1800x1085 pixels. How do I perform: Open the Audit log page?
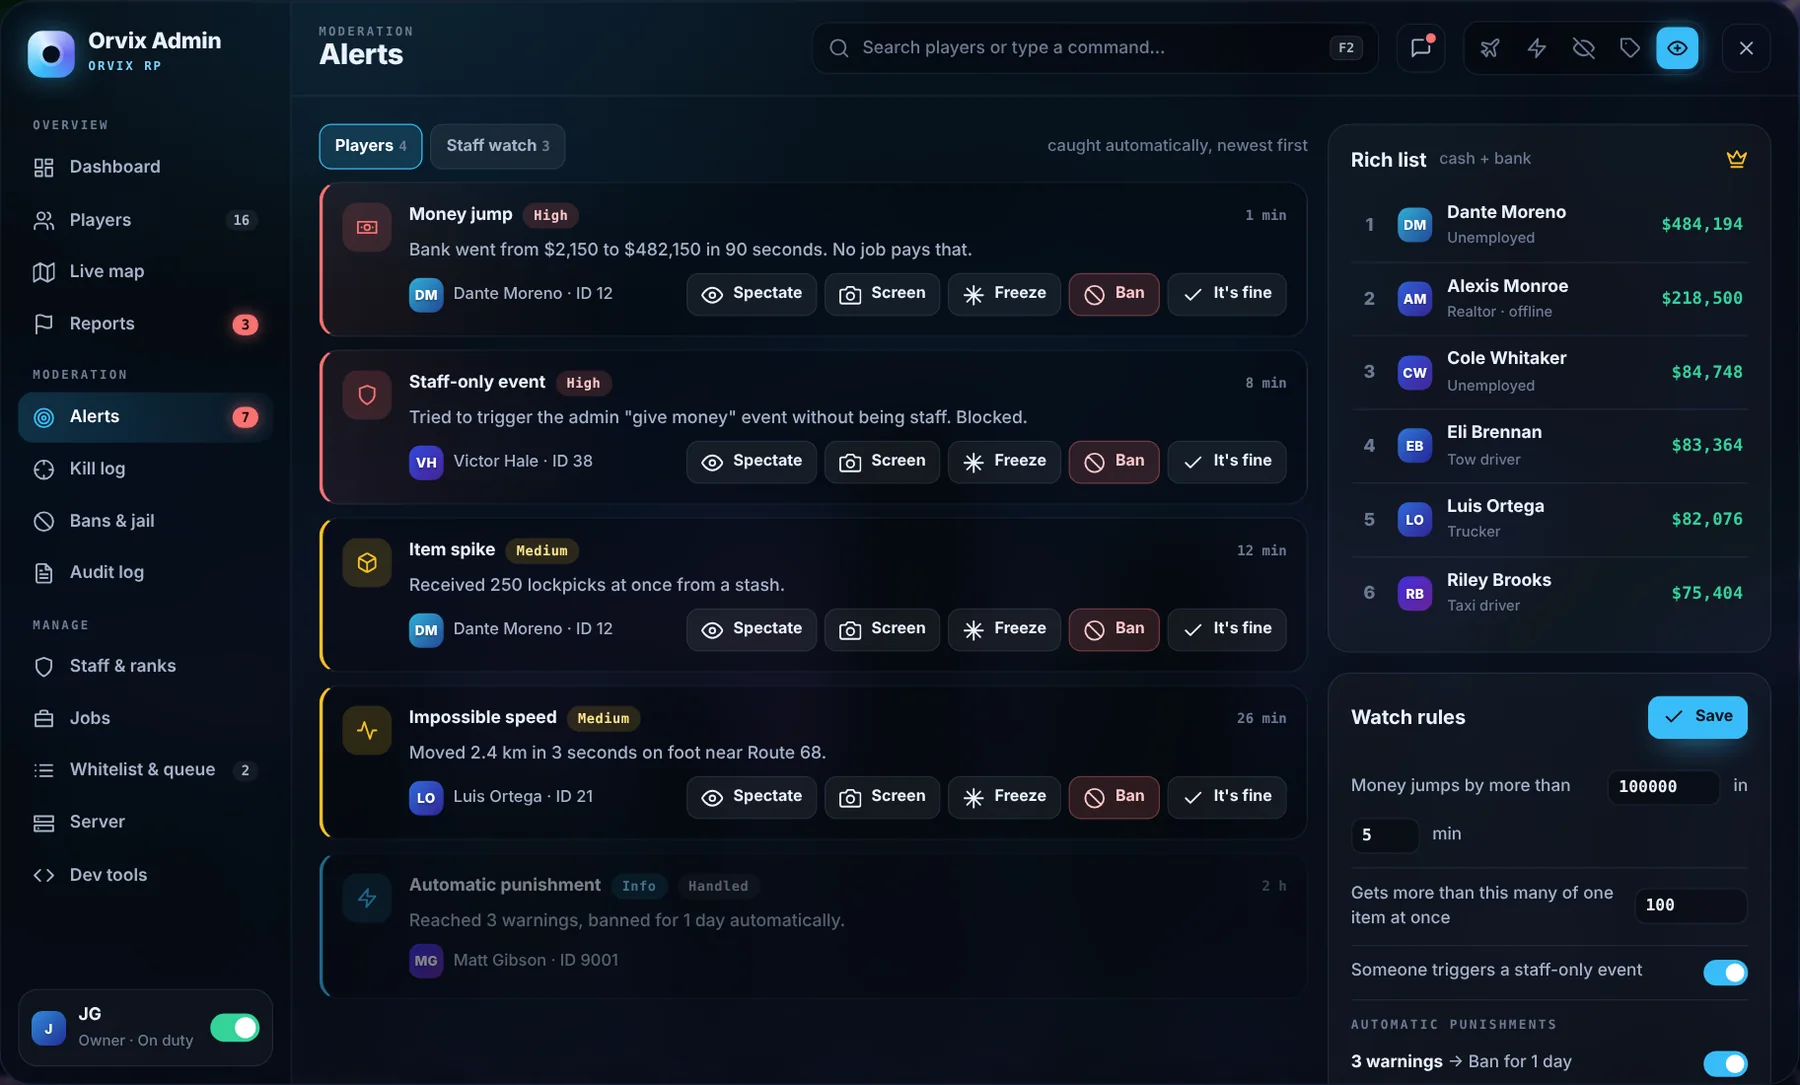145,573
